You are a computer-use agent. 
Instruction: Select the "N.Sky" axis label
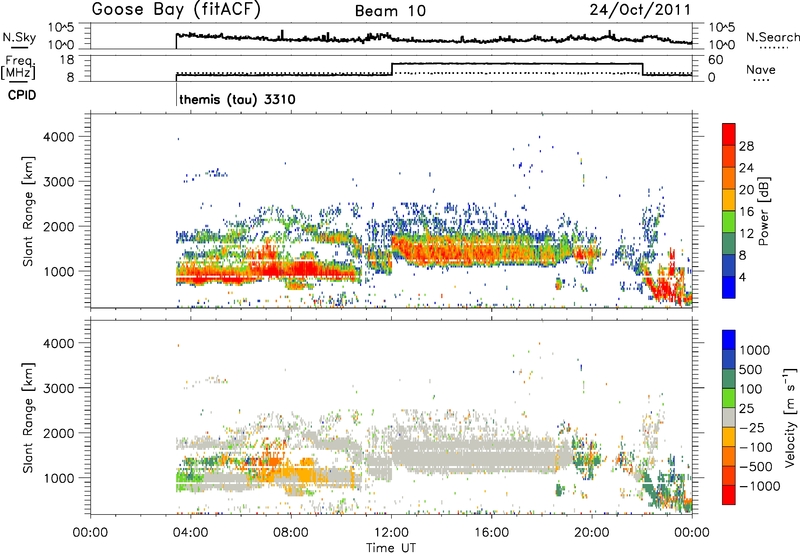coord(19,37)
